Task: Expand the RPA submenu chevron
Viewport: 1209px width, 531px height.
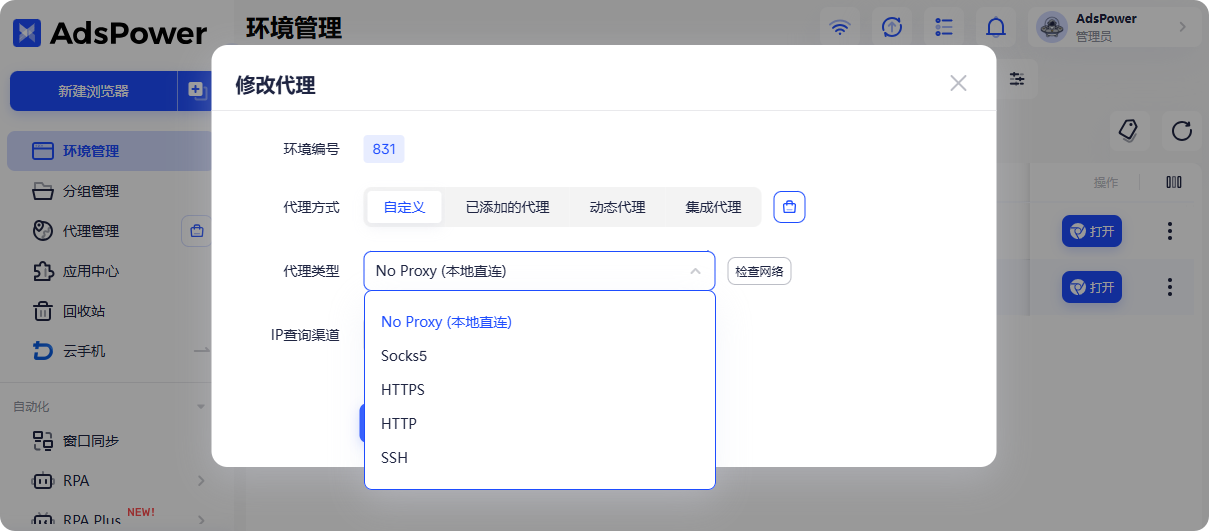Action: point(201,481)
